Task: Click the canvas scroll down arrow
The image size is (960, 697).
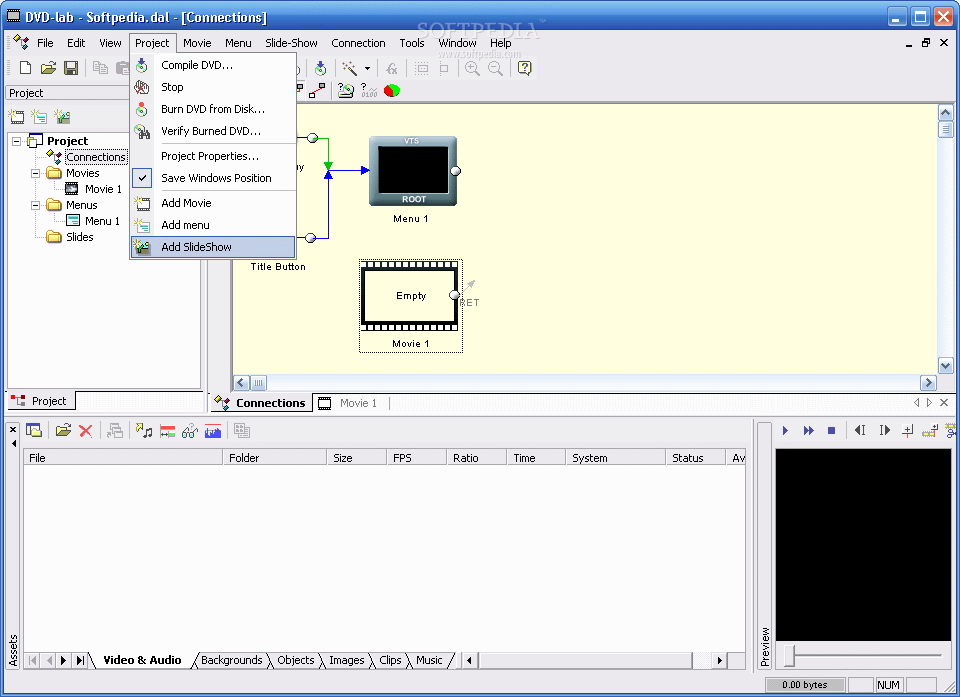Action: (x=945, y=366)
